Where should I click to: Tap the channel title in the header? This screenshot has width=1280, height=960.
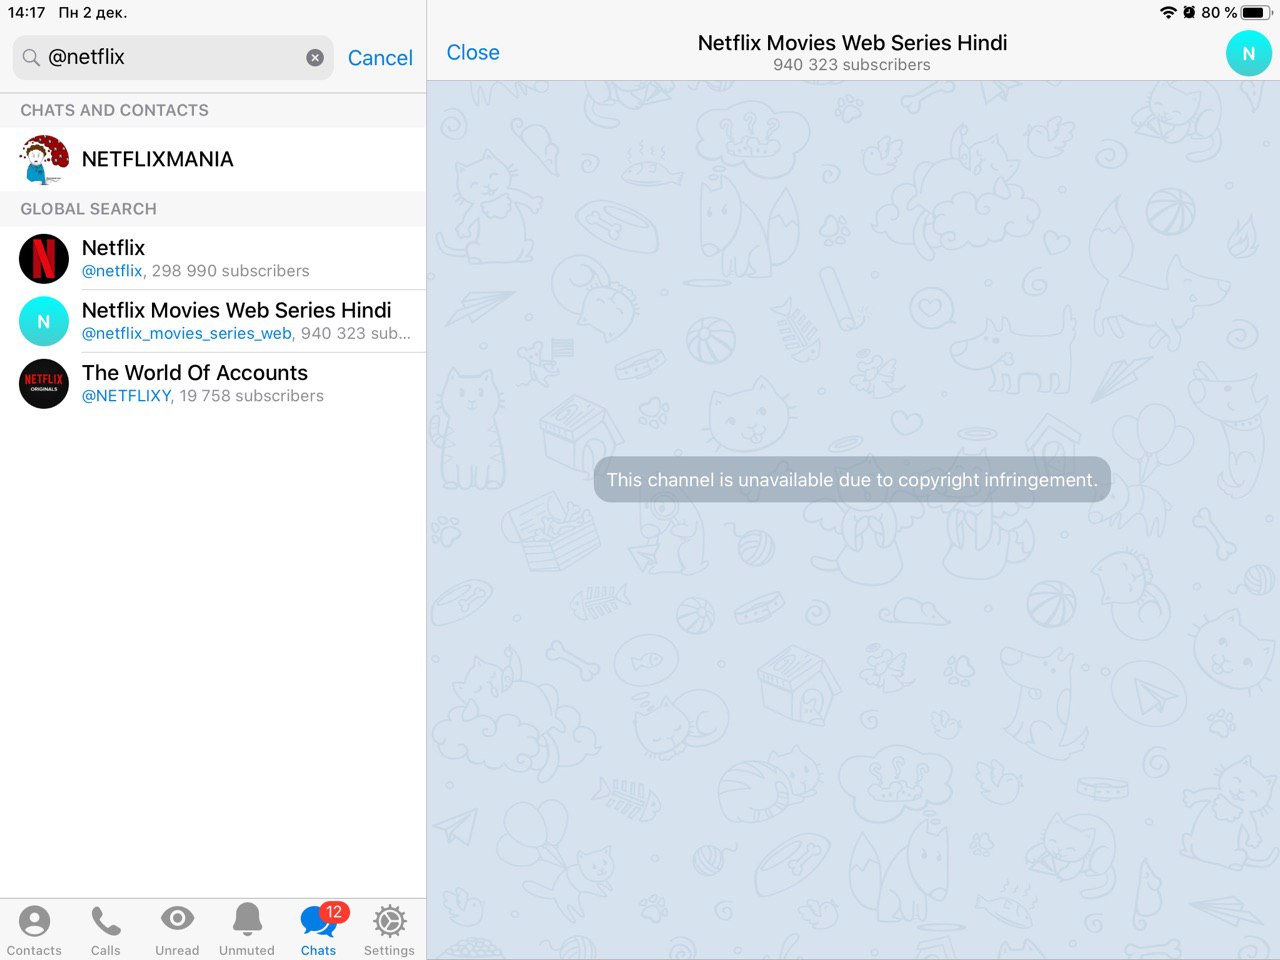coord(852,43)
